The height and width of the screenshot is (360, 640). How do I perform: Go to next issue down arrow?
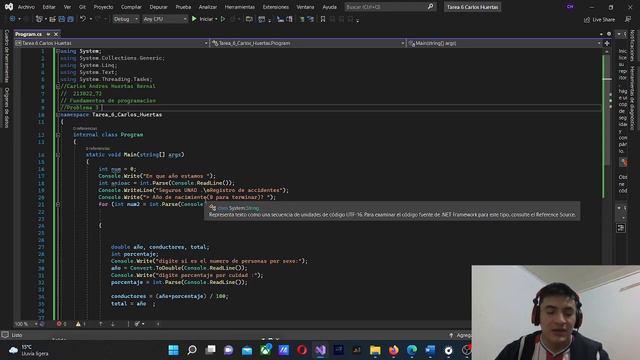tap(113, 324)
